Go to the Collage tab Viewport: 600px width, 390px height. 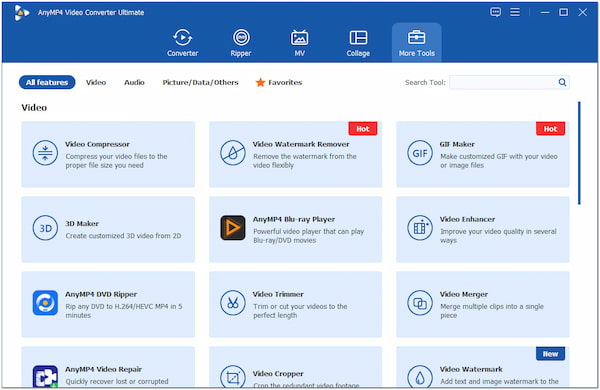(x=358, y=42)
